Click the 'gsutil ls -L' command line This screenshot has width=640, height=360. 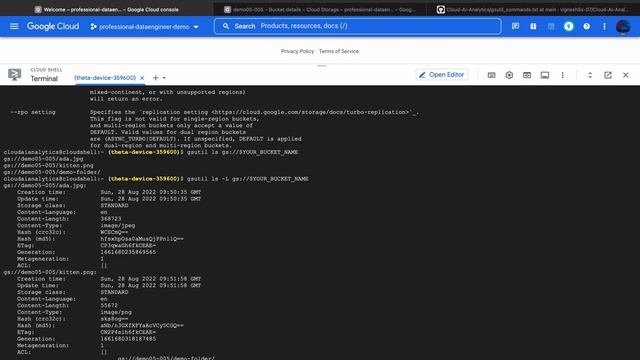coord(248,179)
